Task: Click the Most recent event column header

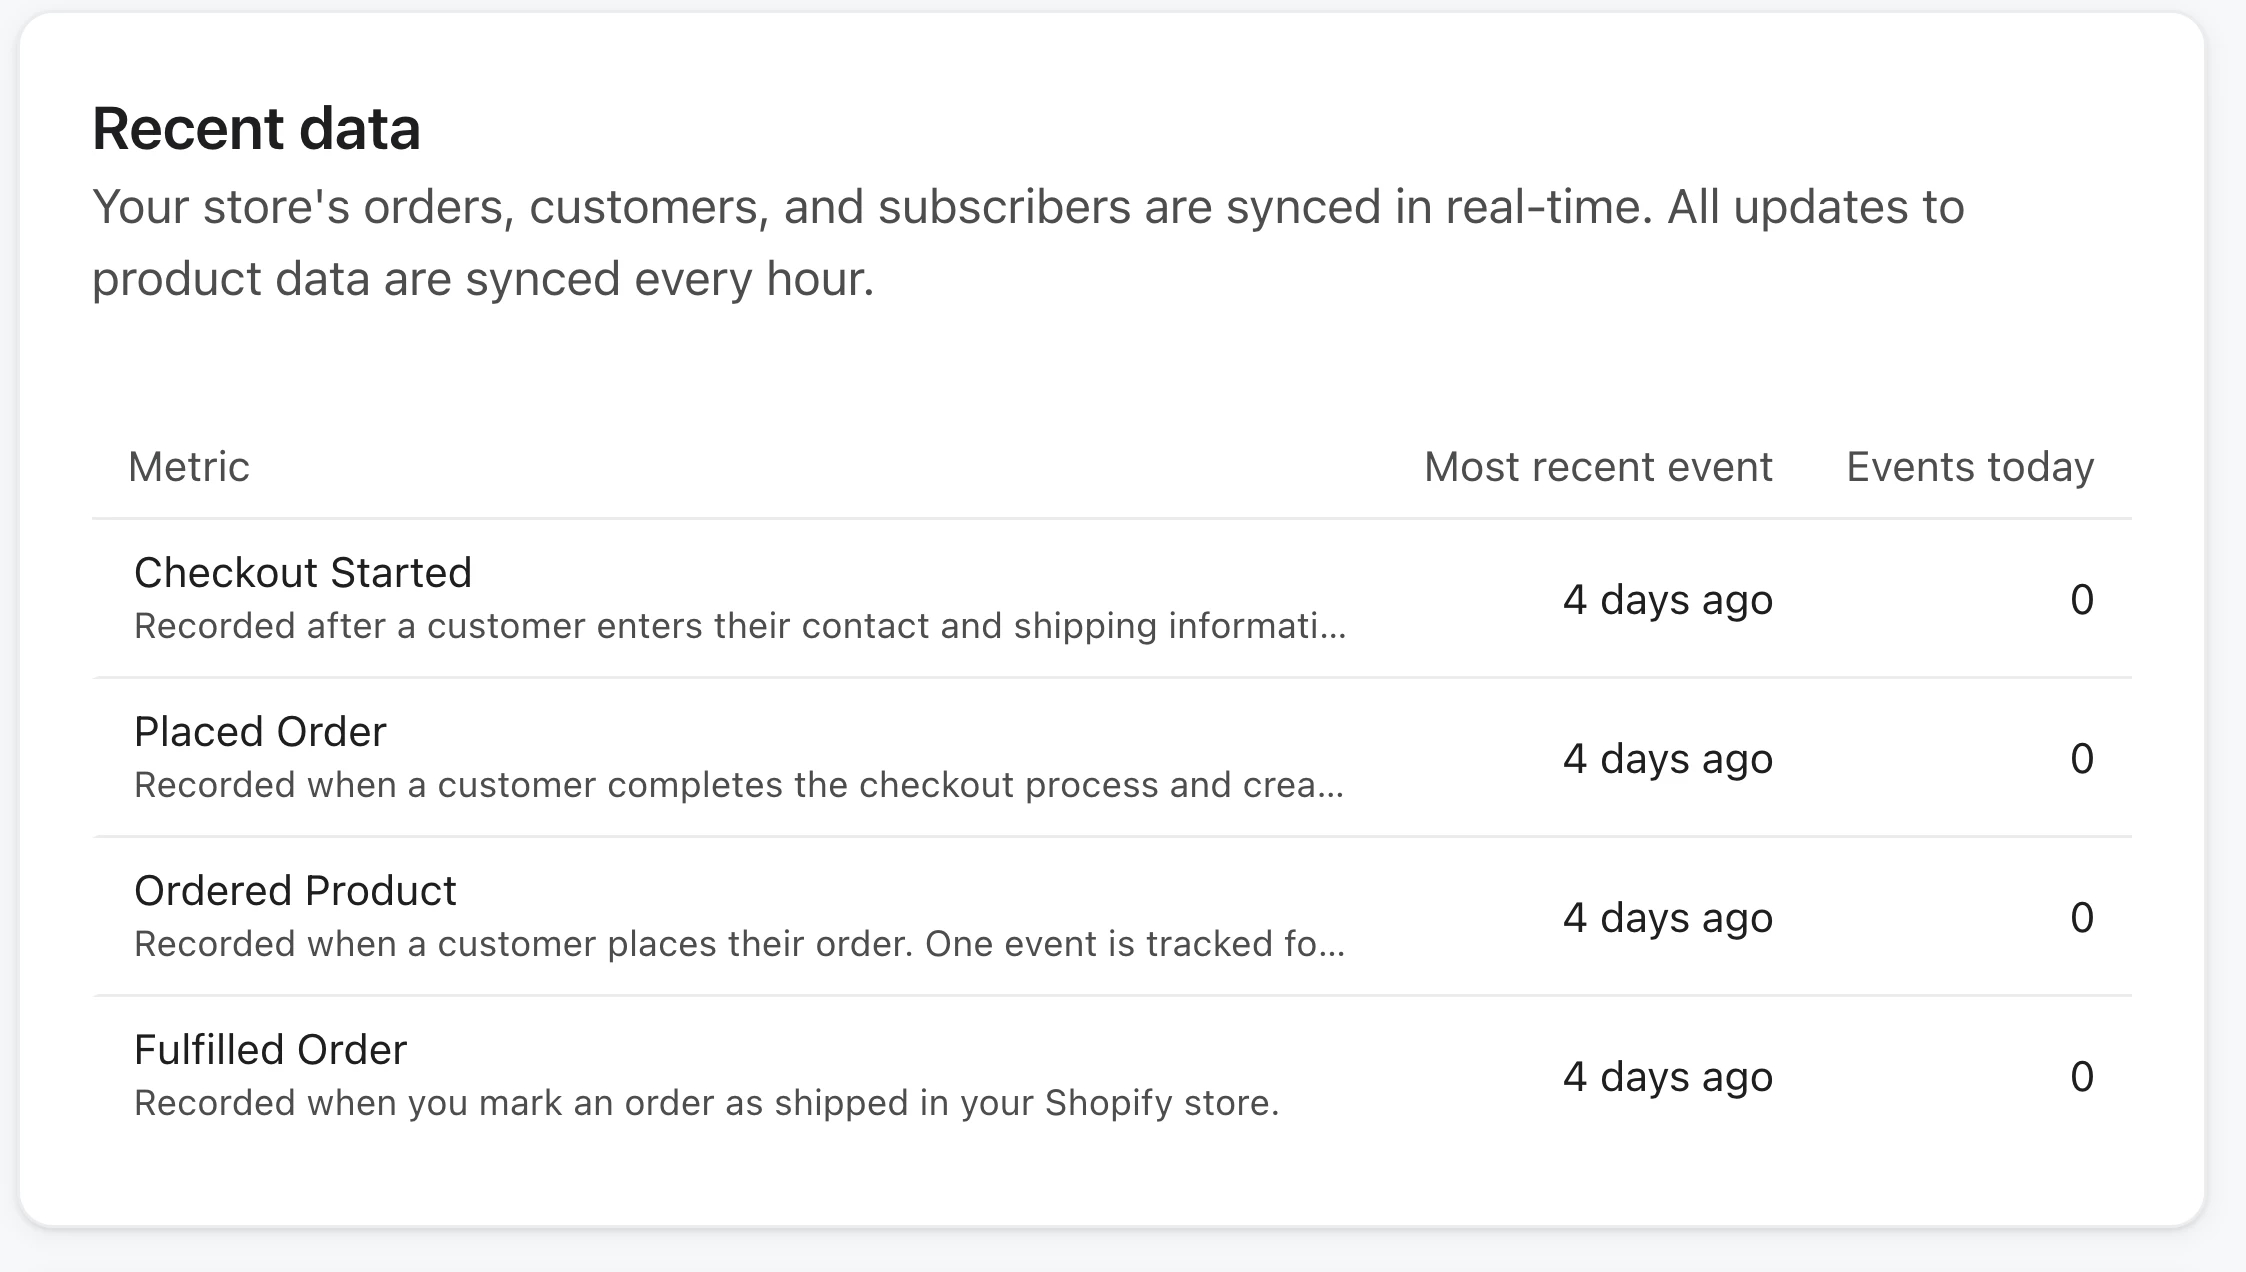Action: [1598, 467]
